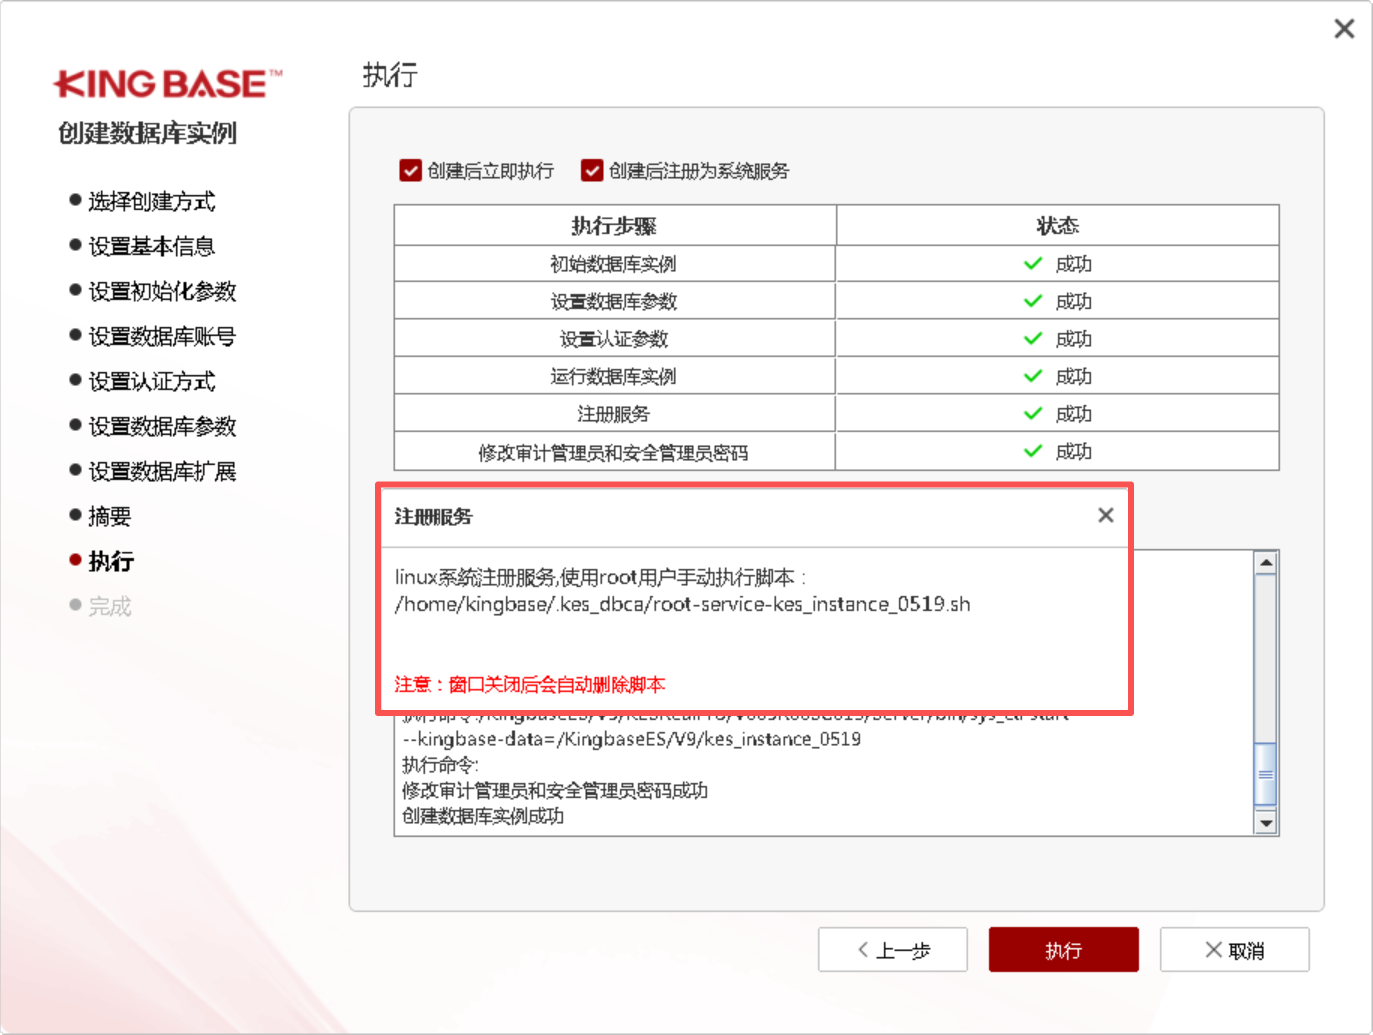Click the 创建数据库实例成功 log line

(483, 816)
